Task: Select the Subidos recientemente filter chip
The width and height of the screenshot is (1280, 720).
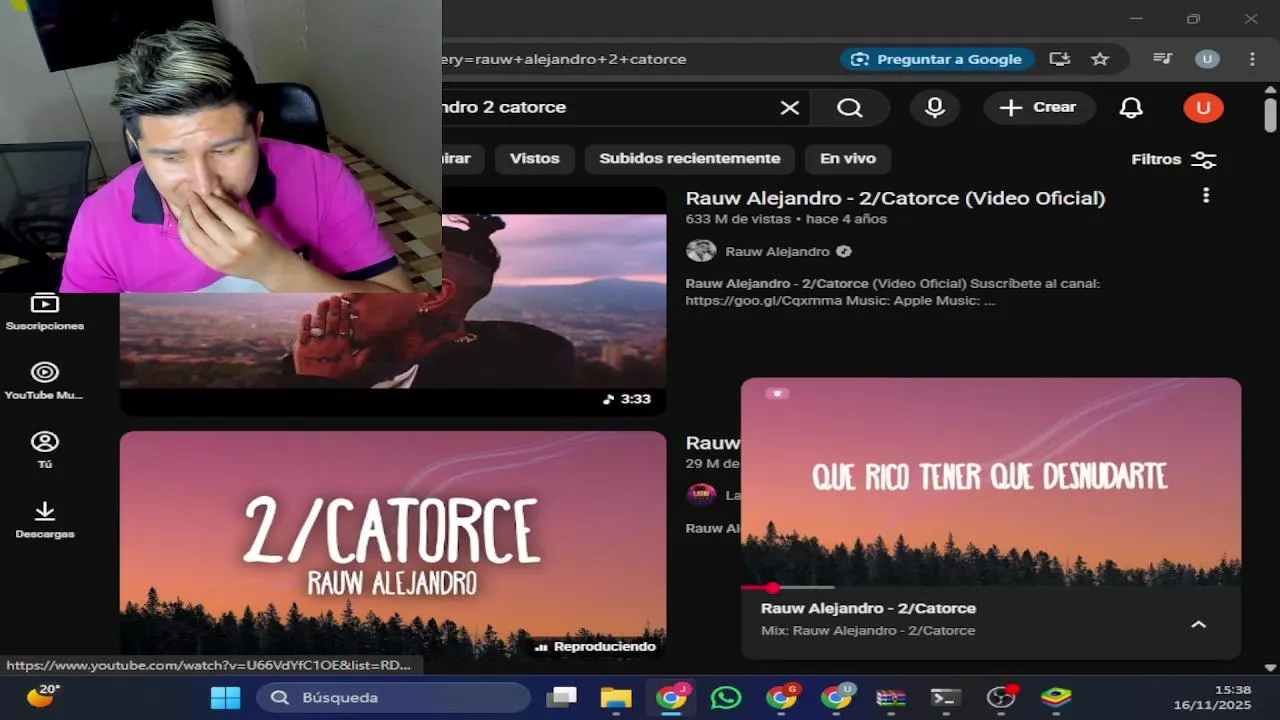Action: (x=690, y=158)
